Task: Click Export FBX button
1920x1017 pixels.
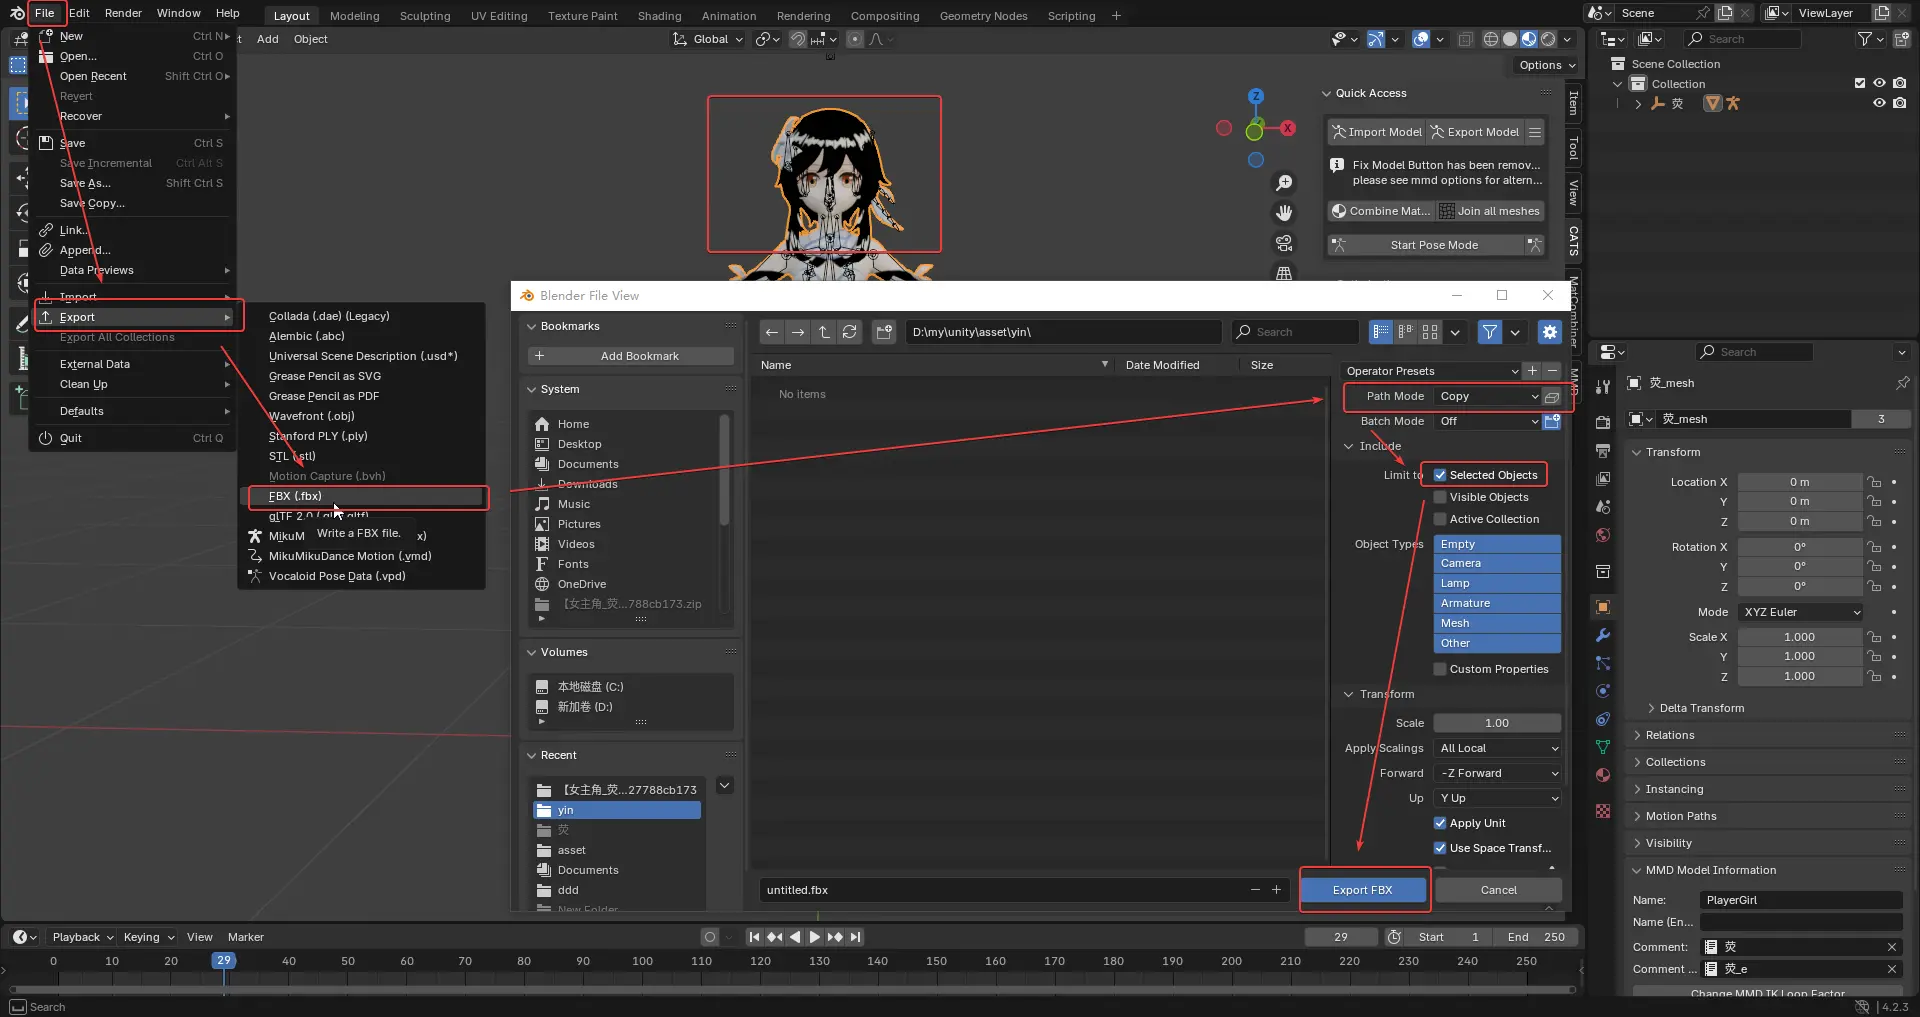Action: 1362,890
